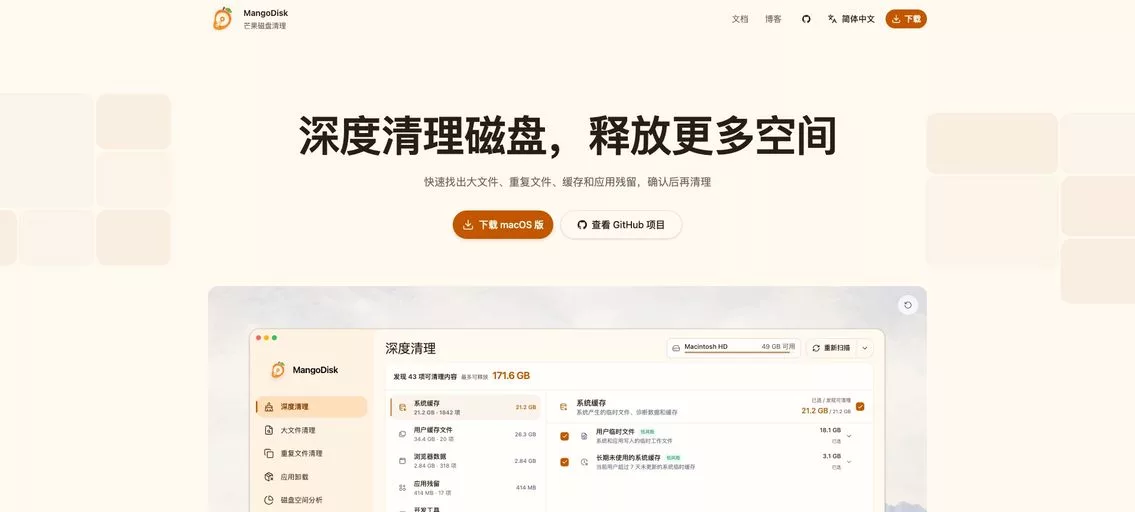Click the 应用残留 category icon
Screen dimensions: 1135x512
(x=402, y=487)
